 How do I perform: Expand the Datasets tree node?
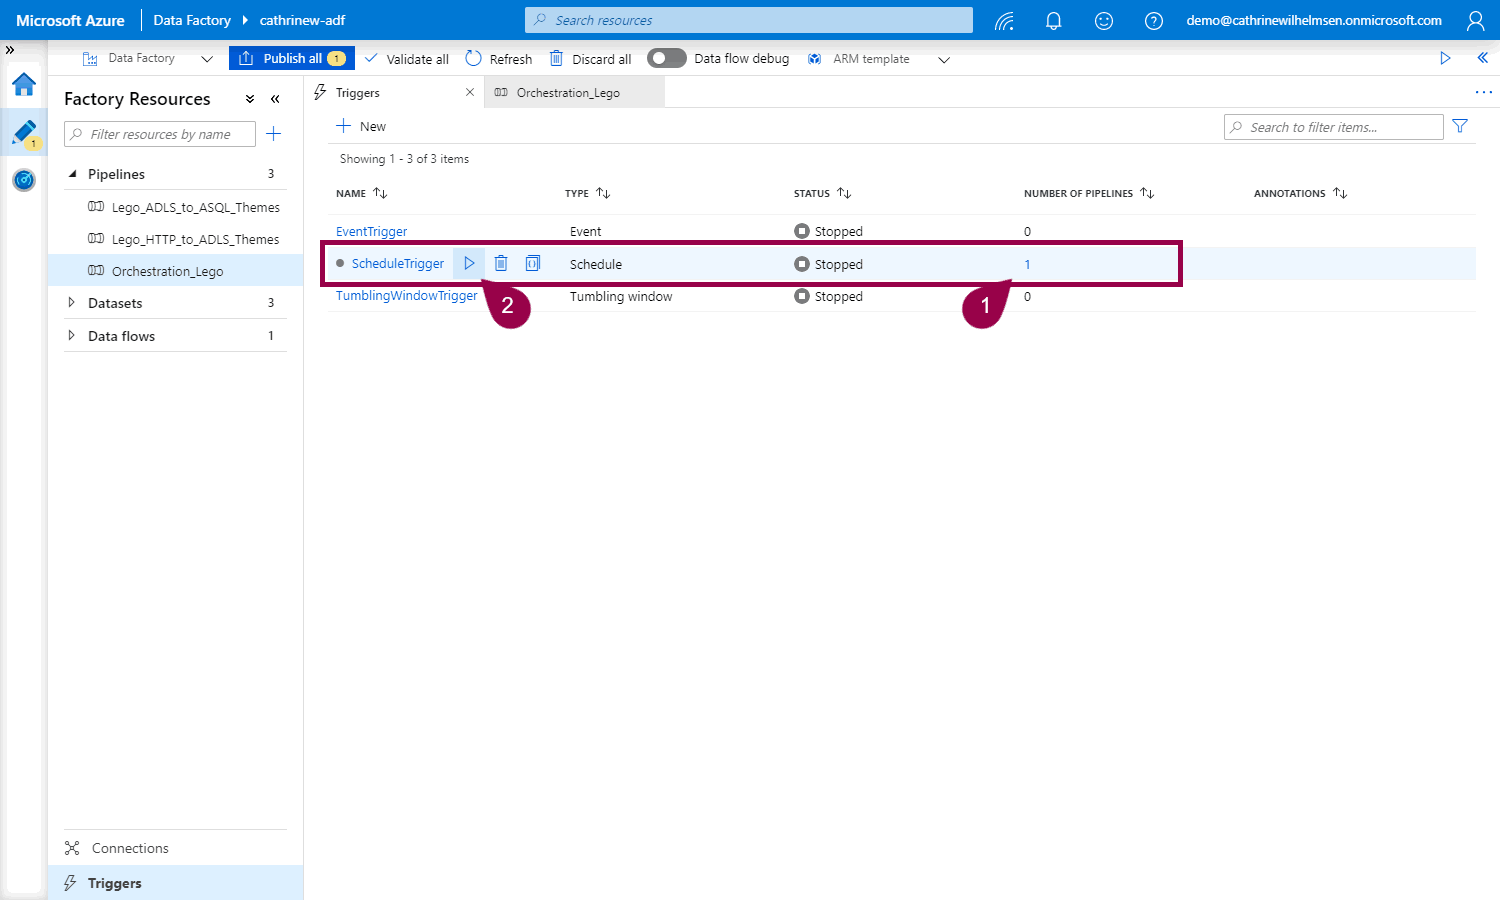tap(71, 303)
